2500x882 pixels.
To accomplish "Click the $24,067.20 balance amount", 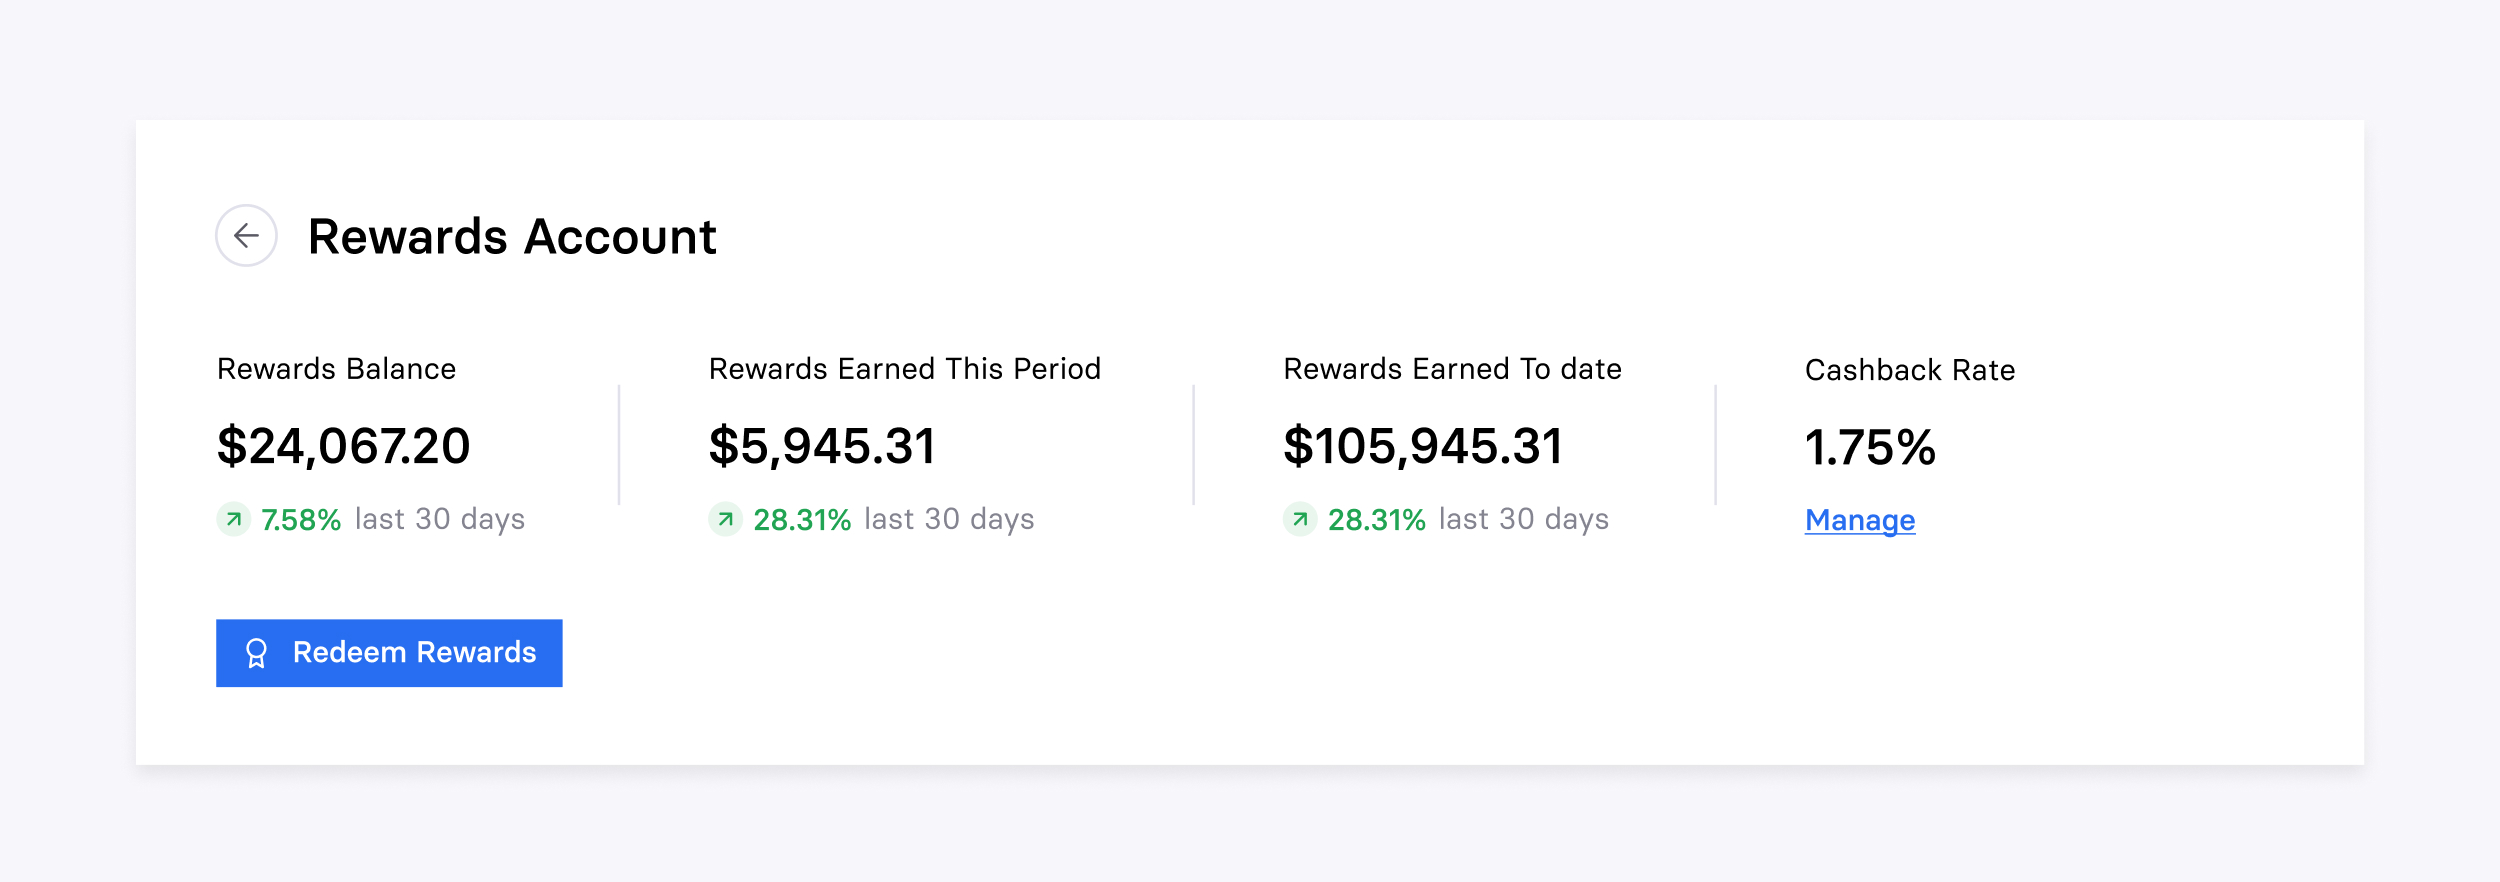I will 343,446.
